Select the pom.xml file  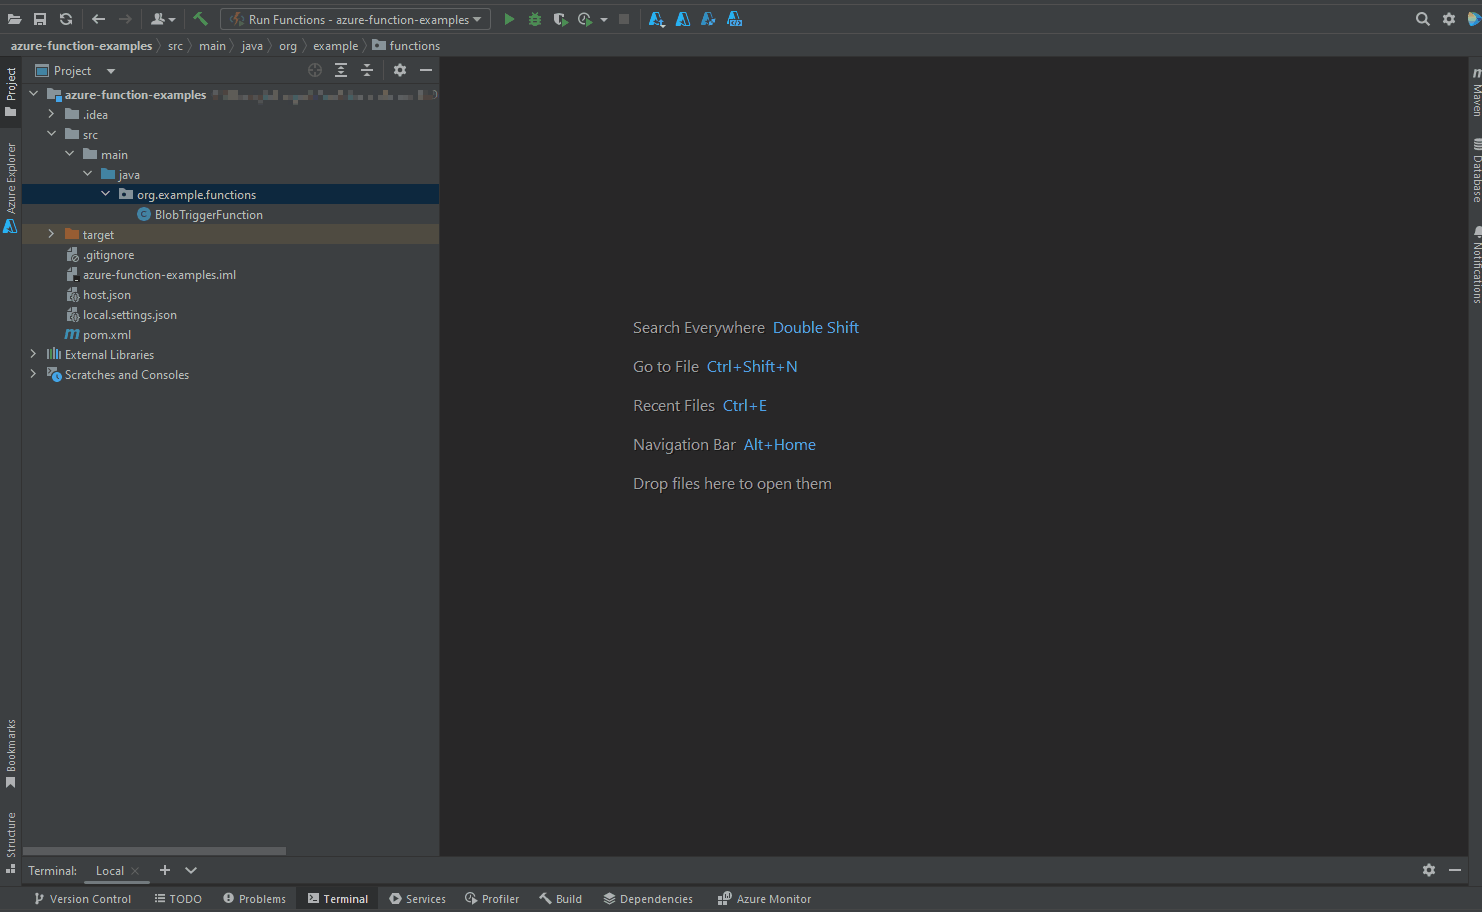click(98, 335)
